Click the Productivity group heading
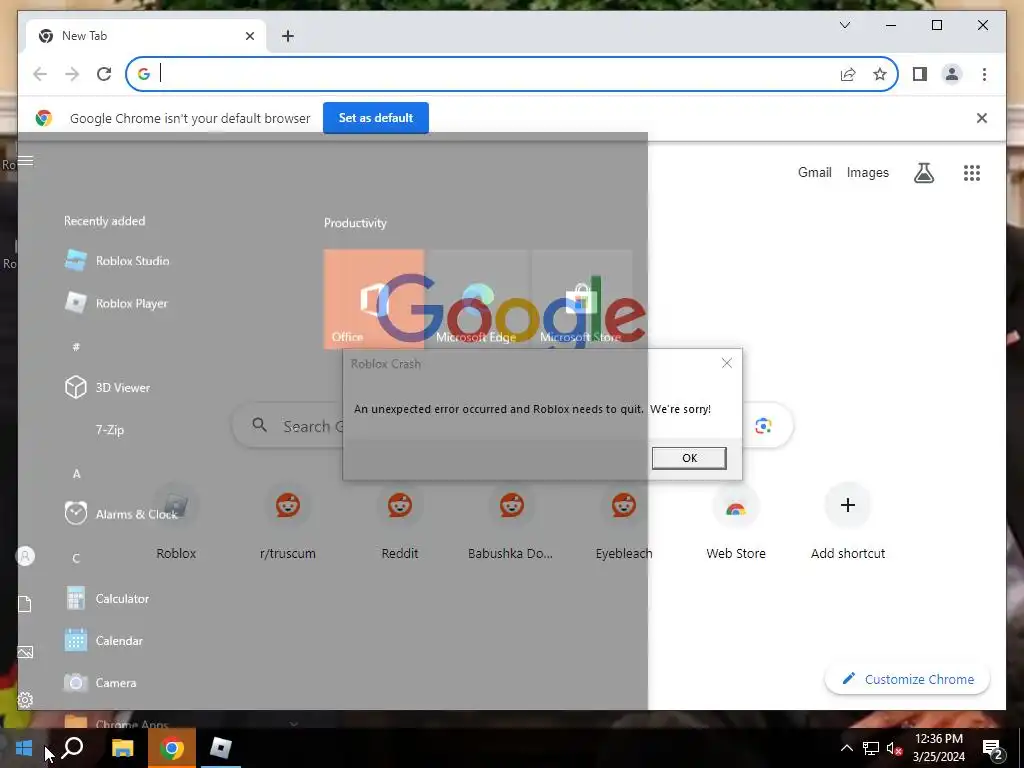 click(355, 223)
